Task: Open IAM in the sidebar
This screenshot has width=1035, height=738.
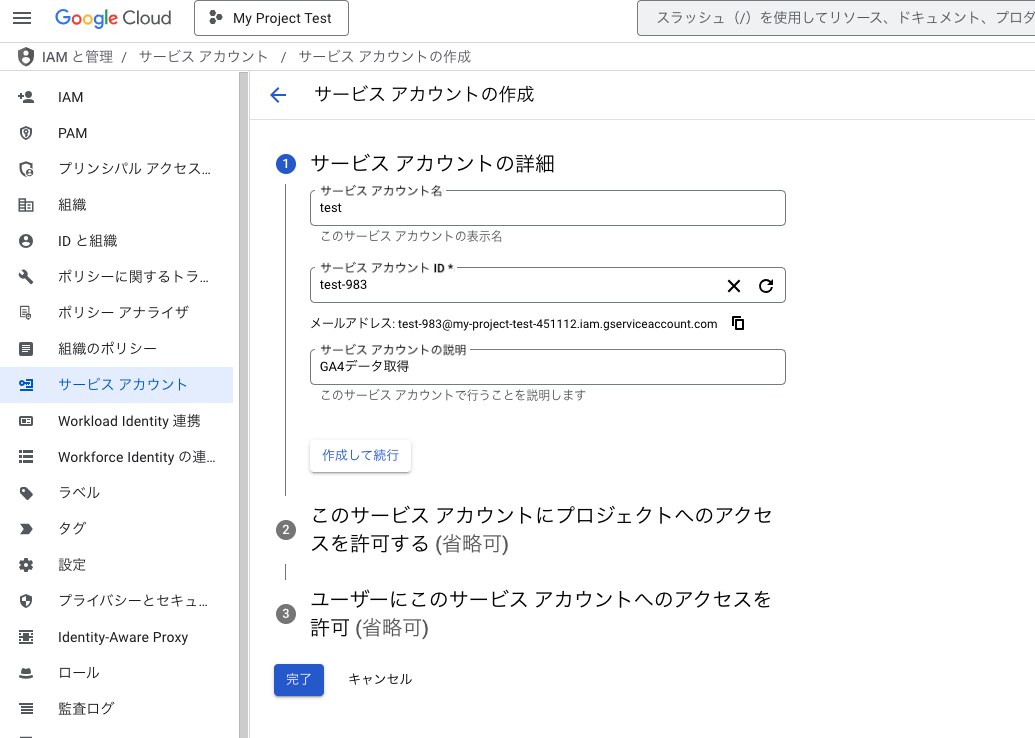Action: (71, 97)
